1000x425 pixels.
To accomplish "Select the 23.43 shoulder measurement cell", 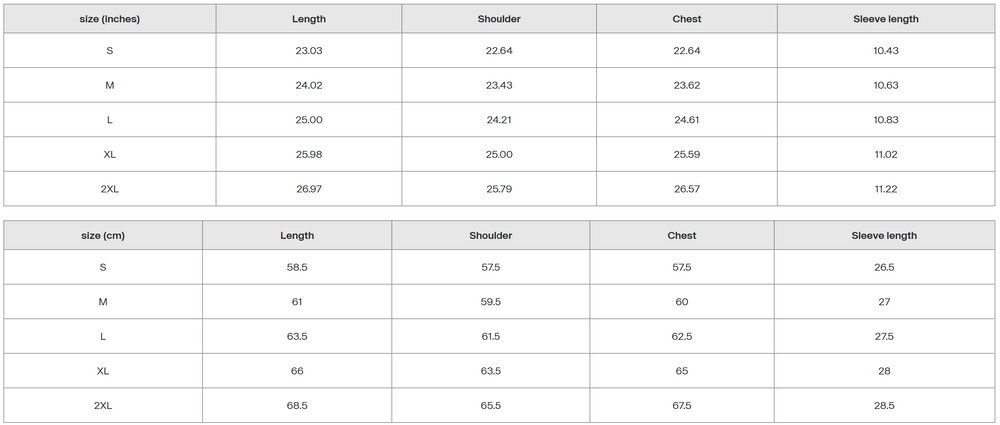I will point(499,85).
